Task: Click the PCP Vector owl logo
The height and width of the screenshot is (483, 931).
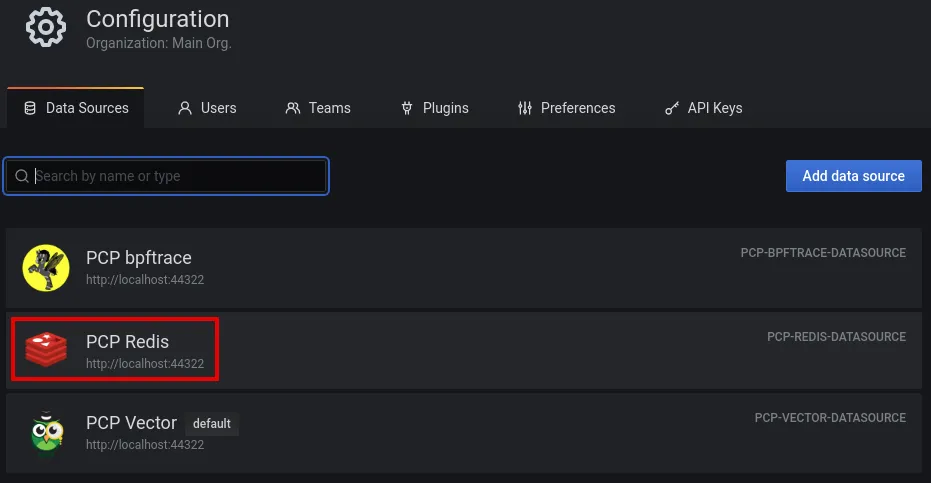Action: coord(46,431)
